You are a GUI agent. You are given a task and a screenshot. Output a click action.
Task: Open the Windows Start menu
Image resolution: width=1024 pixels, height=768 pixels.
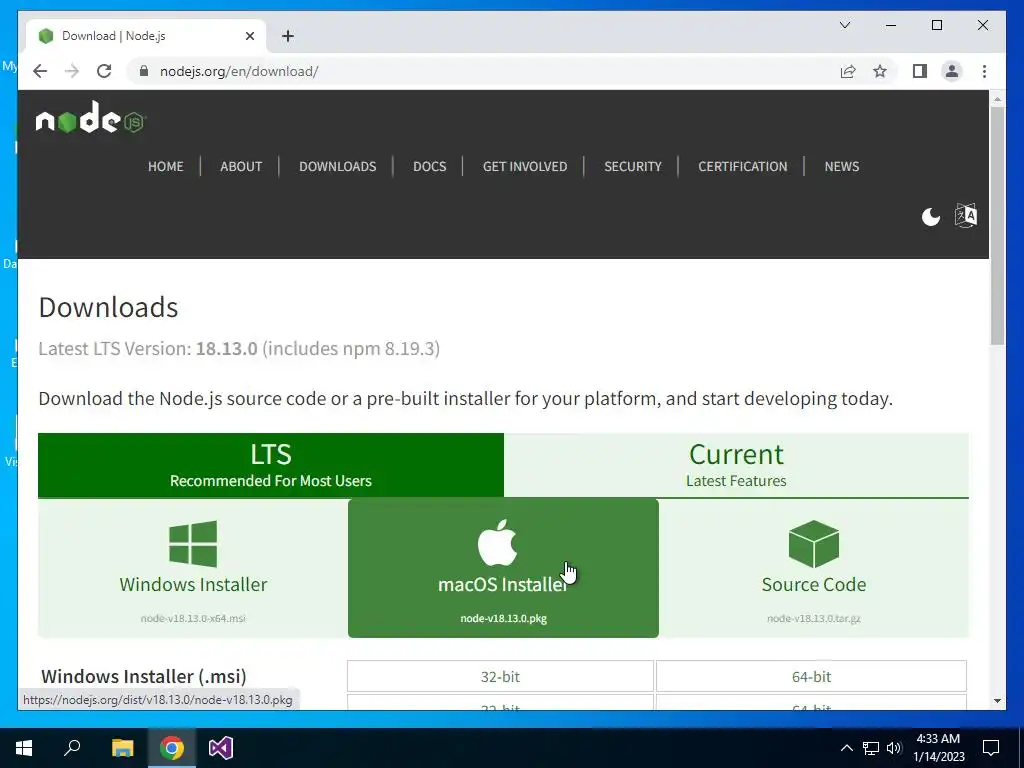pos(24,748)
